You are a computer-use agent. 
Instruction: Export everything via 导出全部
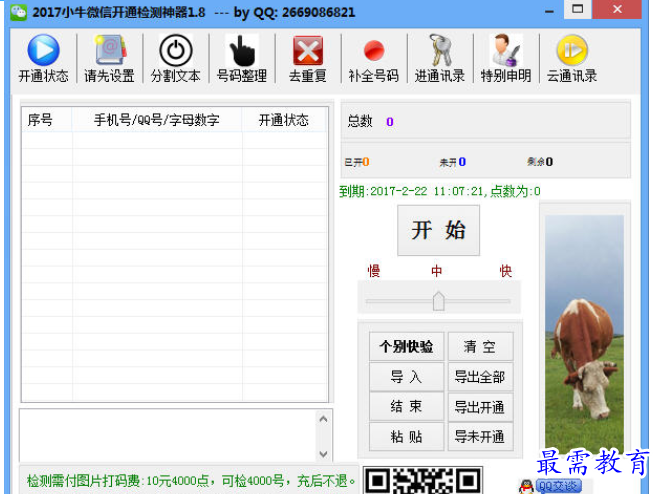480,376
